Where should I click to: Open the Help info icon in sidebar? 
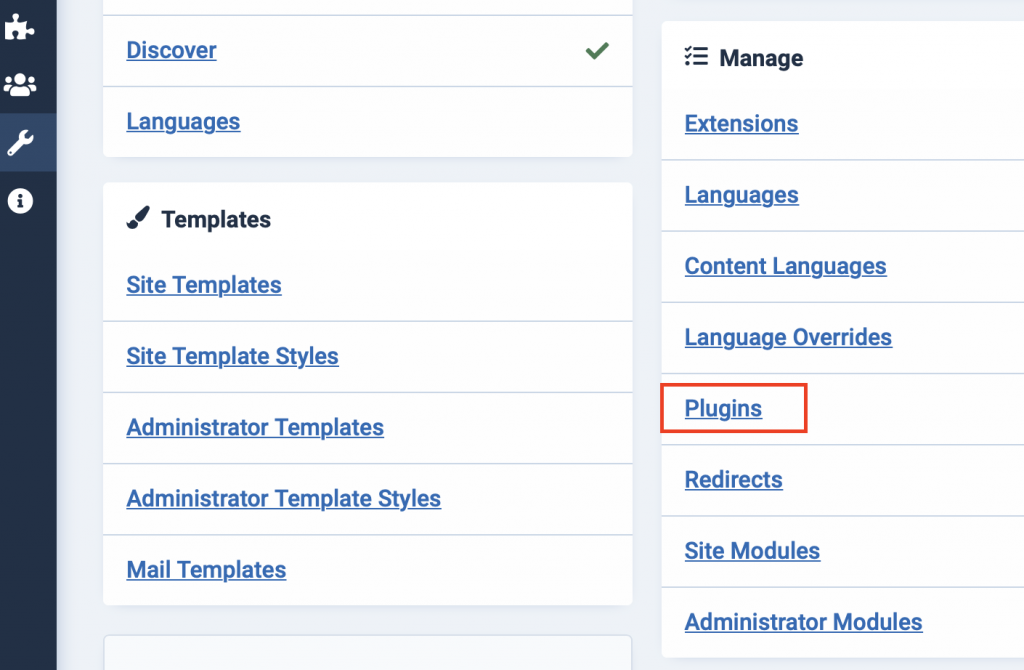tap(20, 201)
